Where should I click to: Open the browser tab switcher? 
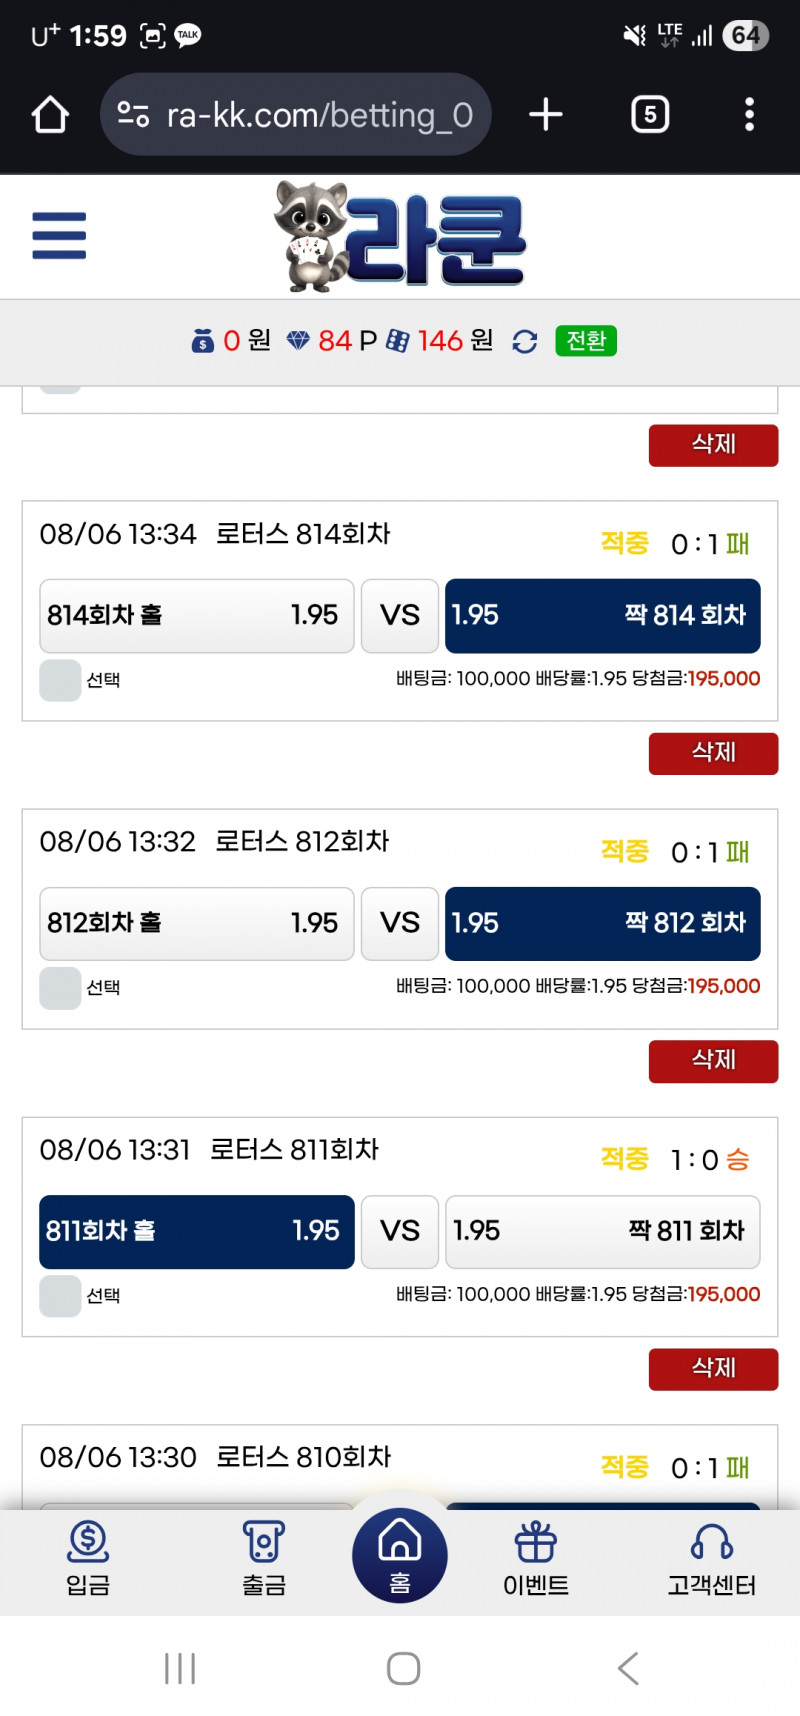click(650, 115)
